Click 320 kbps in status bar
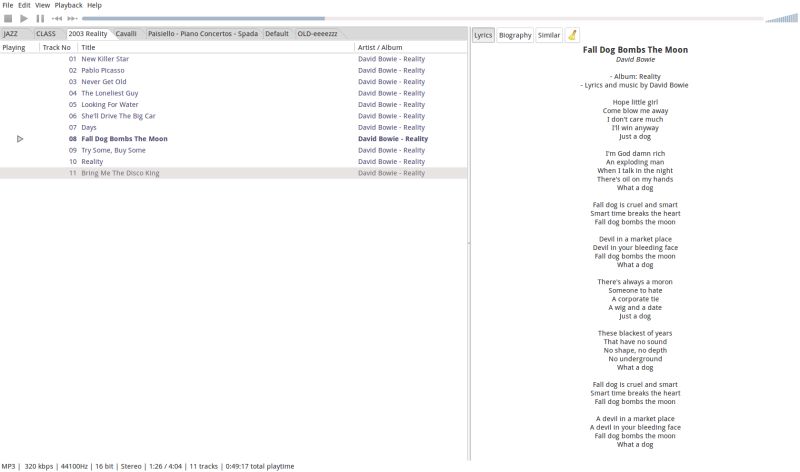Image resolution: width=800 pixels, height=472 pixels. click(x=39, y=466)
